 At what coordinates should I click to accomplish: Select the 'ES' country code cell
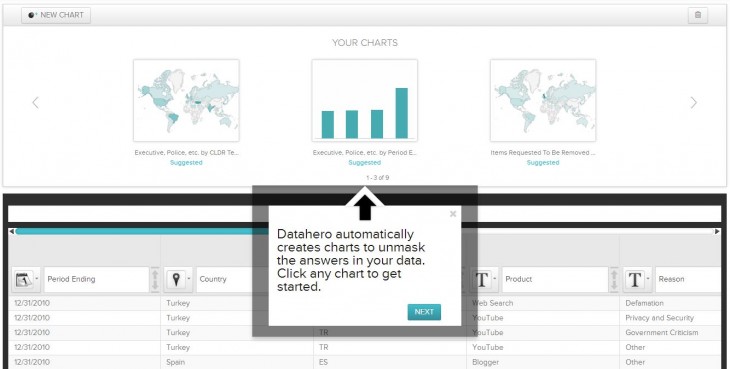pos(390,362)
